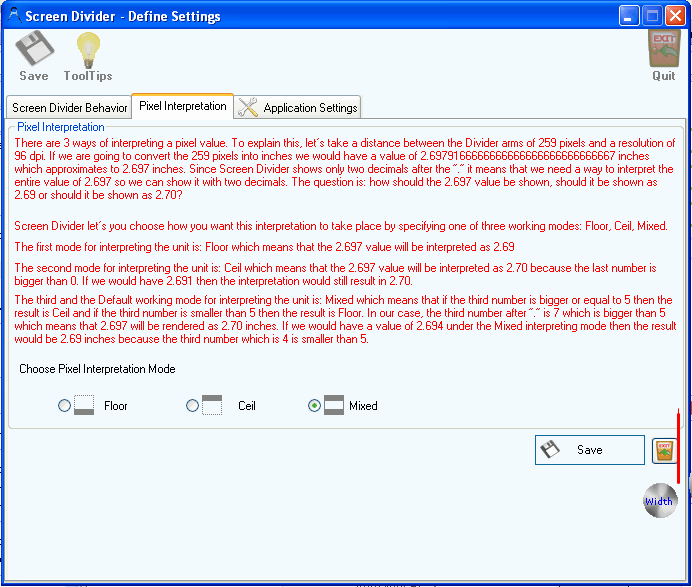The height and width of the screenshot is (587, 692).
Task: Click the Mixed mode illustration icon
Action: 334,405
